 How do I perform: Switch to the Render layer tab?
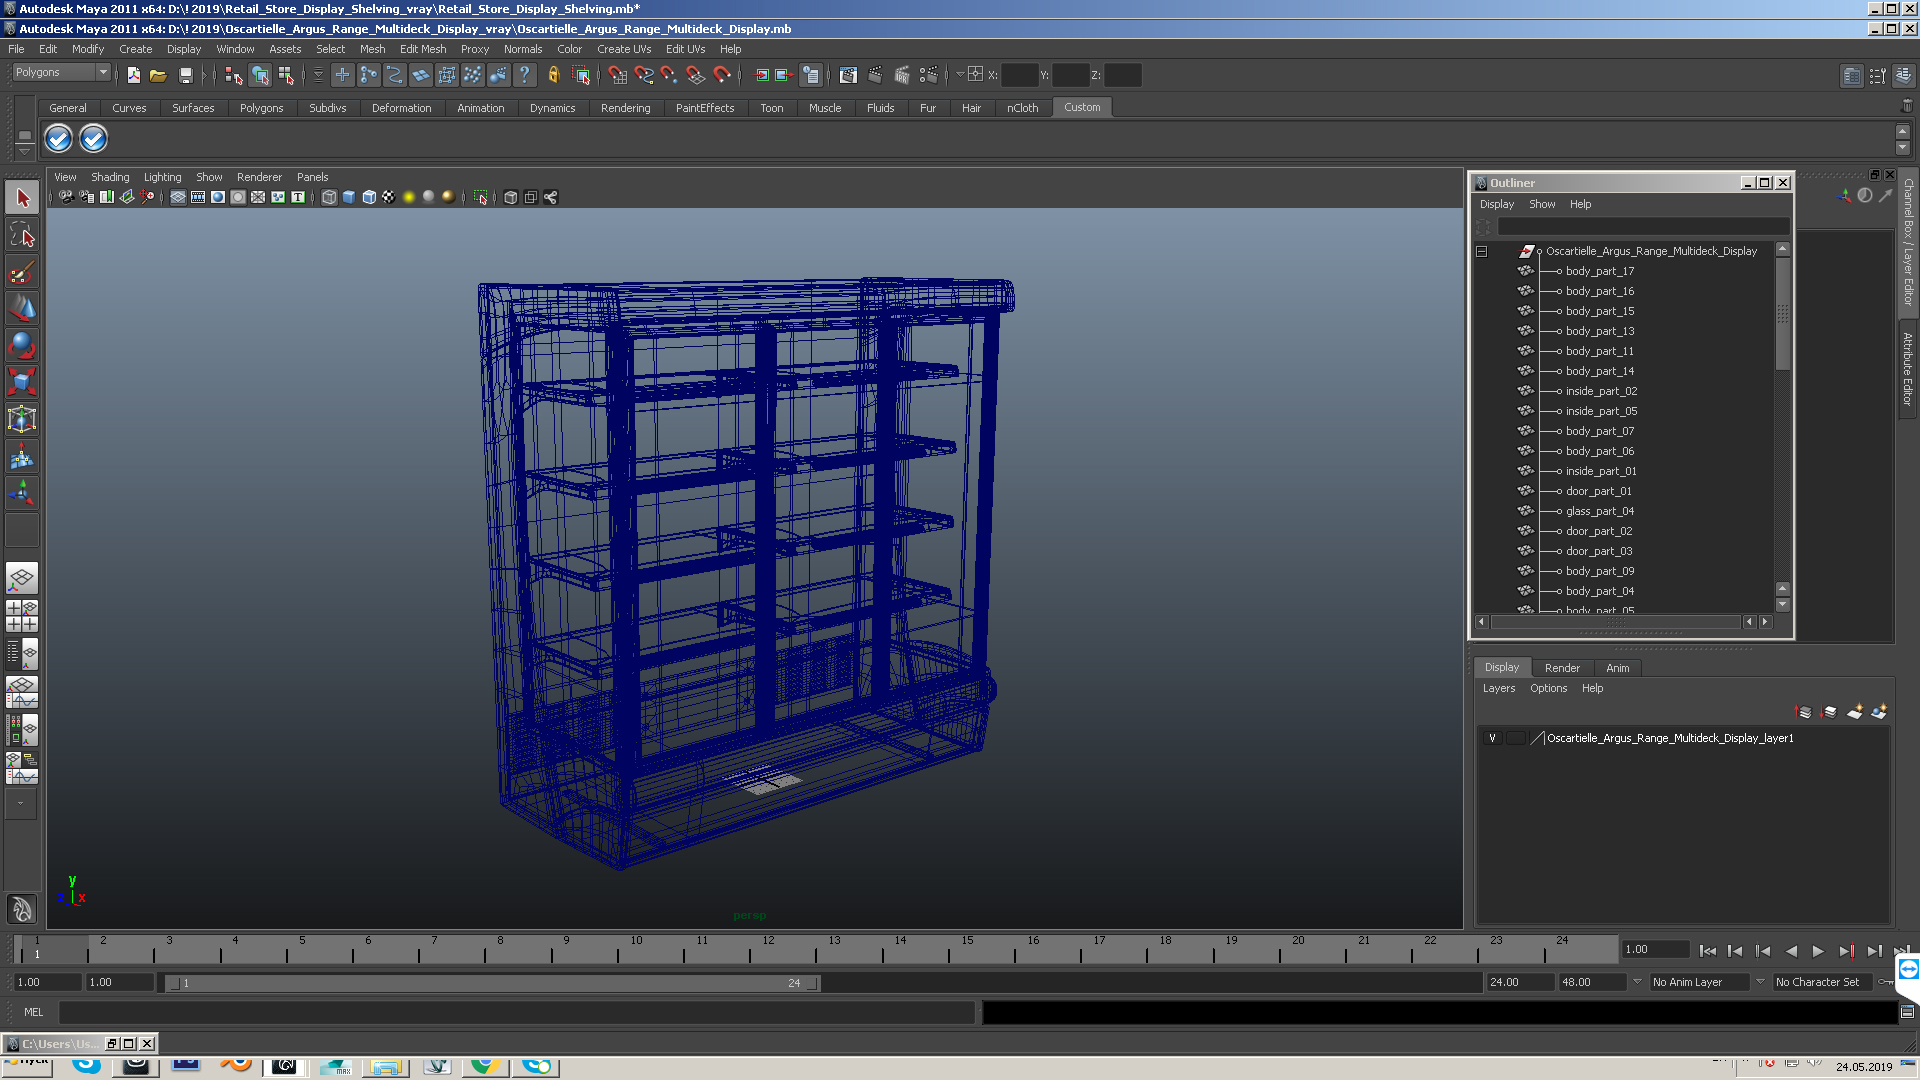(x=1562, y=668)
